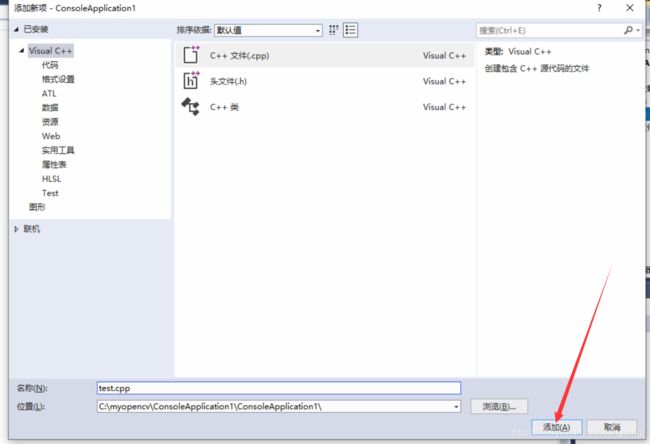Viewport: 650px width, 444px height.
Task: Select the 属性表 category
Action: 54,165
